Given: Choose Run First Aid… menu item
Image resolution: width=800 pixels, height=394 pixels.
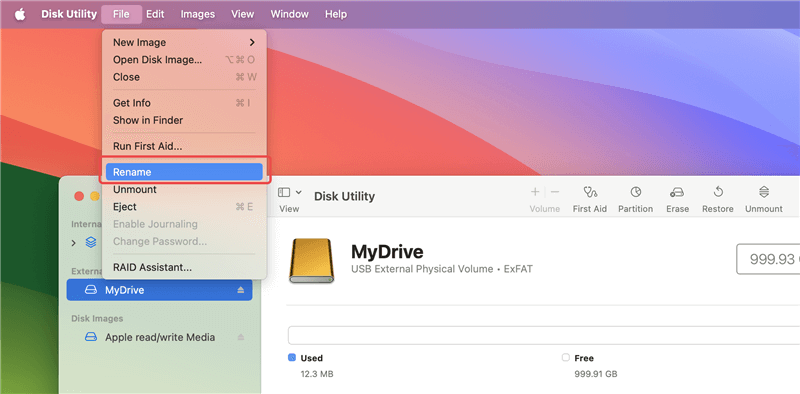Looking at the screenshot, I should tap(184, 146).
